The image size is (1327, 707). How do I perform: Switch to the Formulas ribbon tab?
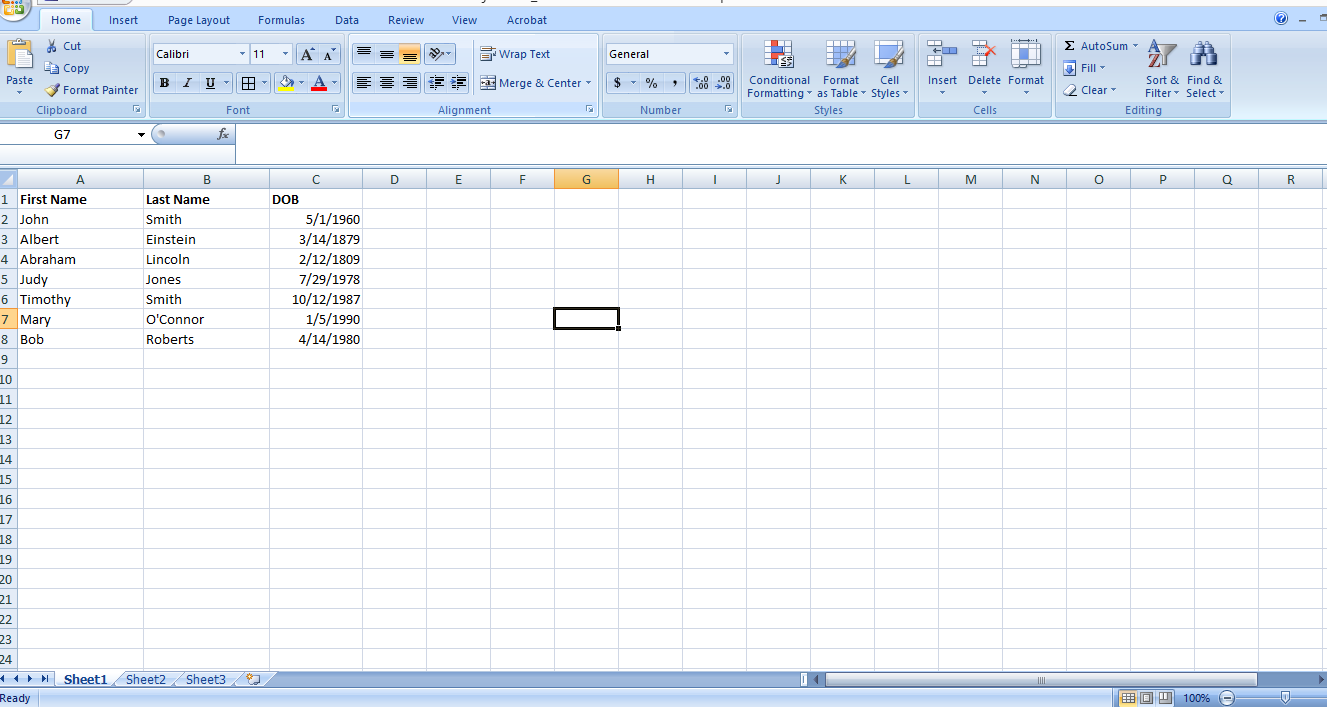(281, 19)
